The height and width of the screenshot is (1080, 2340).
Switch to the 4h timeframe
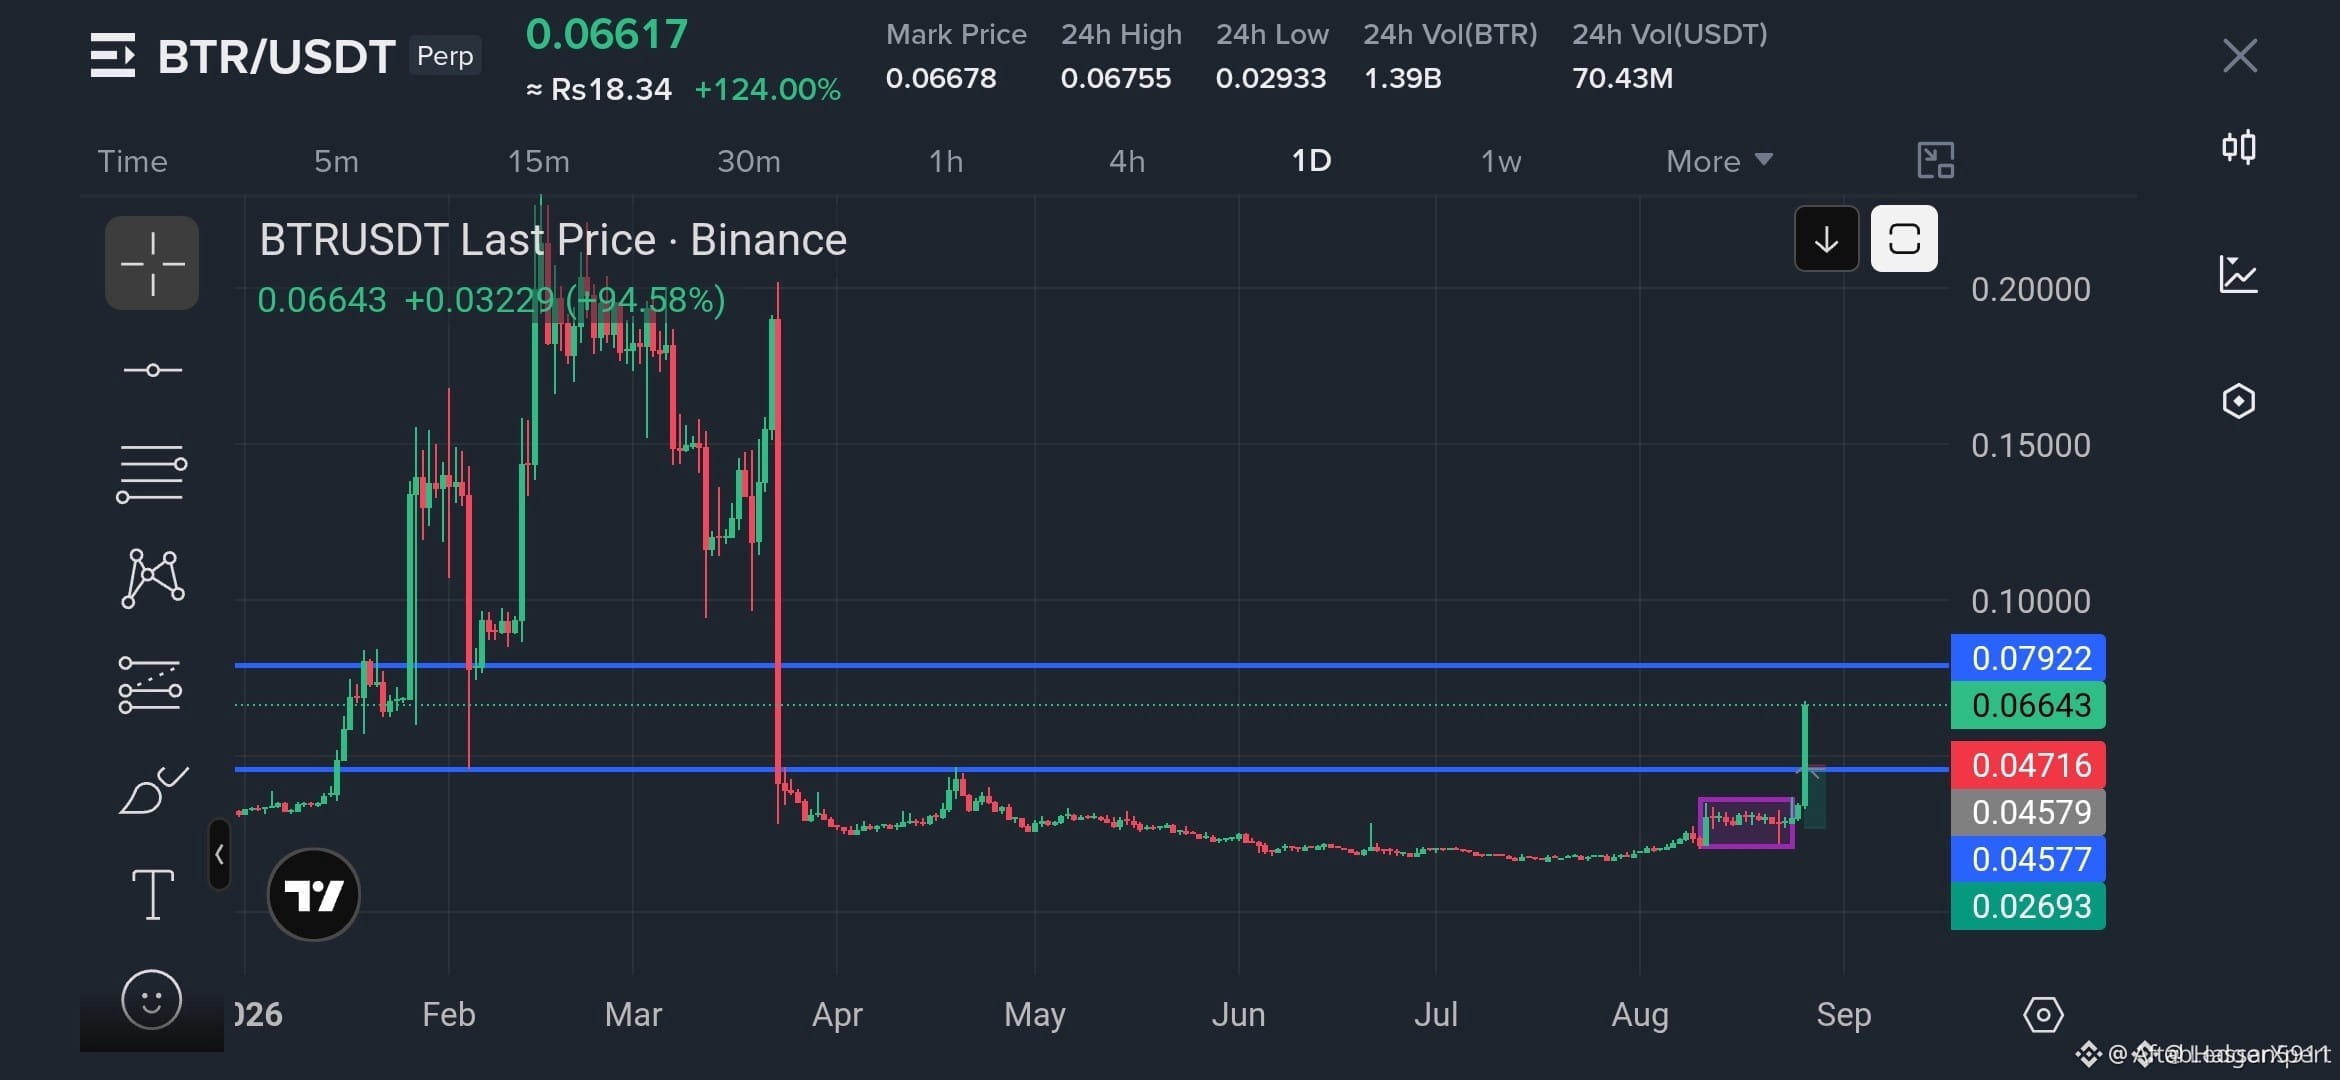click(x=1127, y=161)
